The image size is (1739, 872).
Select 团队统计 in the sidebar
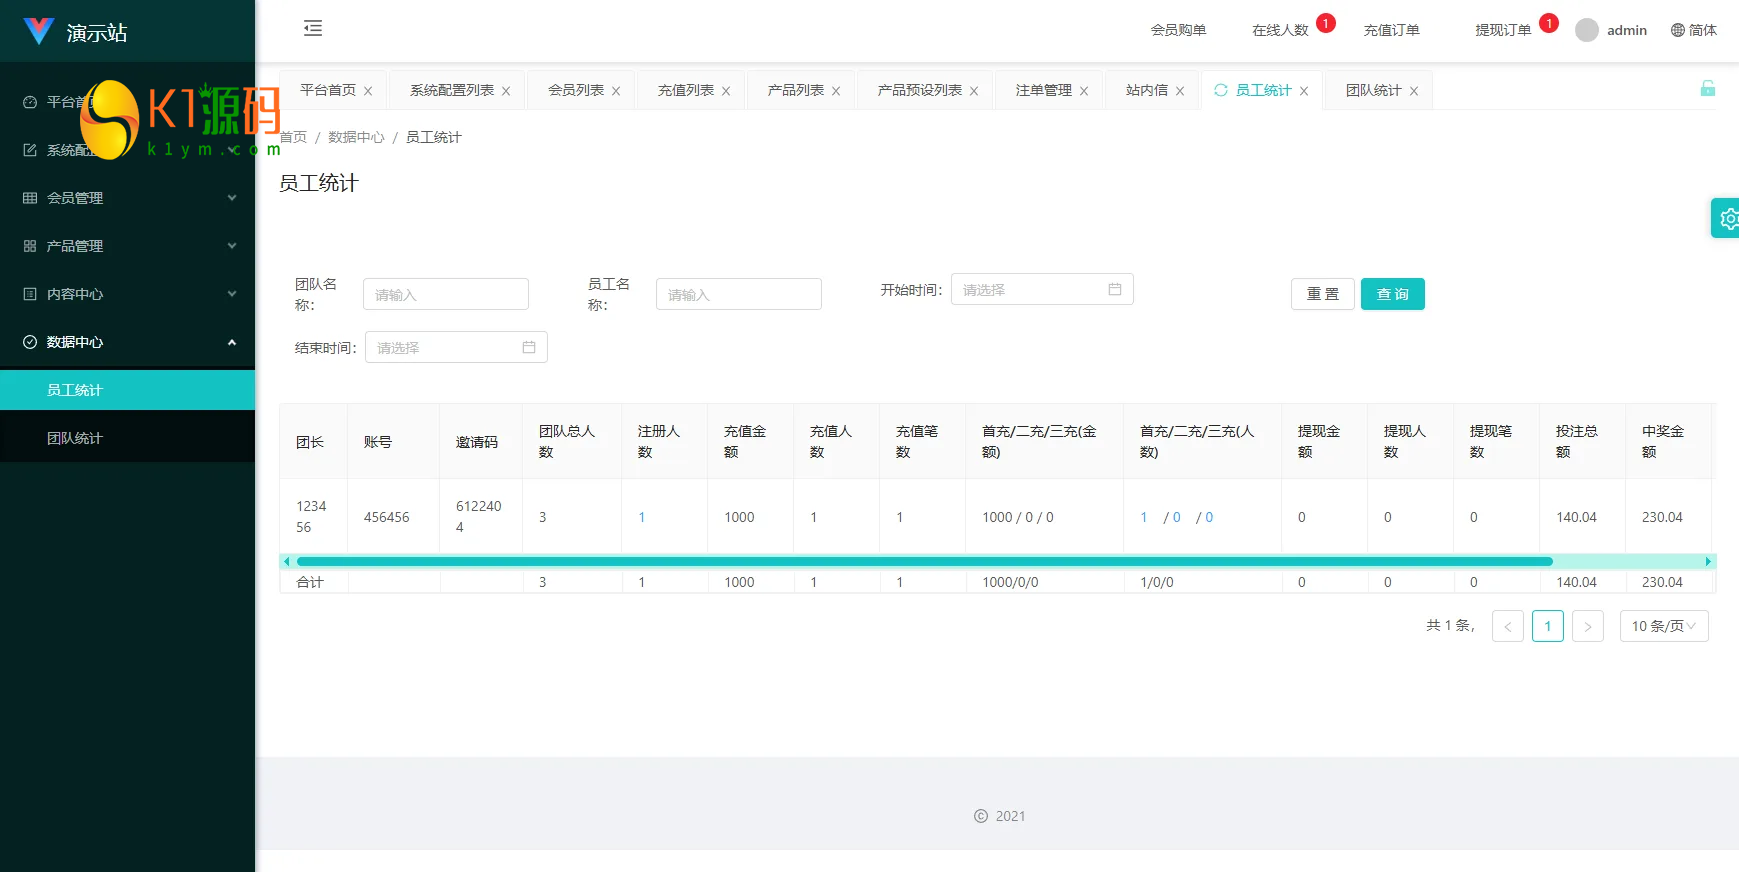pos(128,438)
